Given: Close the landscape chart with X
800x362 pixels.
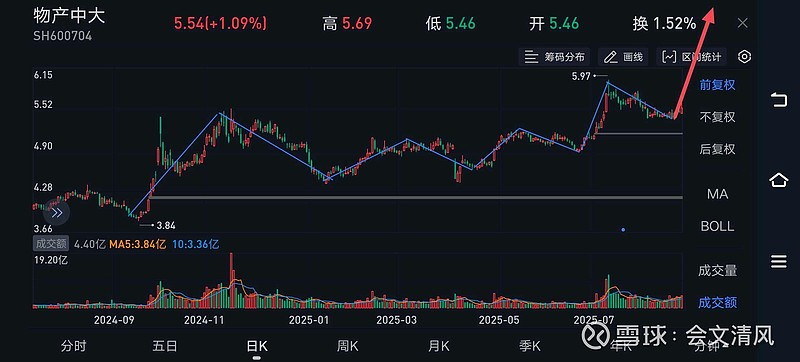Looking at the screenshot, I should [743, 23].
